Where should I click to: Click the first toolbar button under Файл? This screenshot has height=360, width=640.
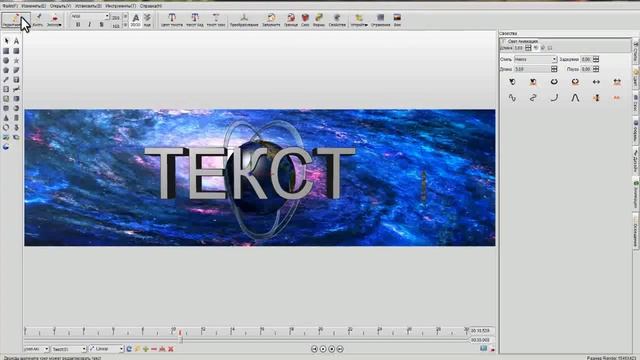tap(16, 19)
